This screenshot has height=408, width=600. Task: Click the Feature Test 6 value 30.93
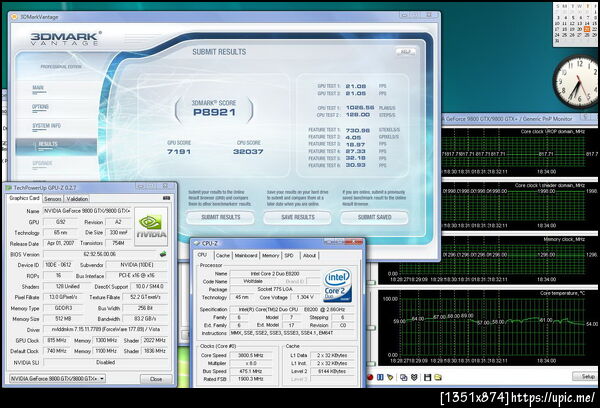tap(355, 165)
